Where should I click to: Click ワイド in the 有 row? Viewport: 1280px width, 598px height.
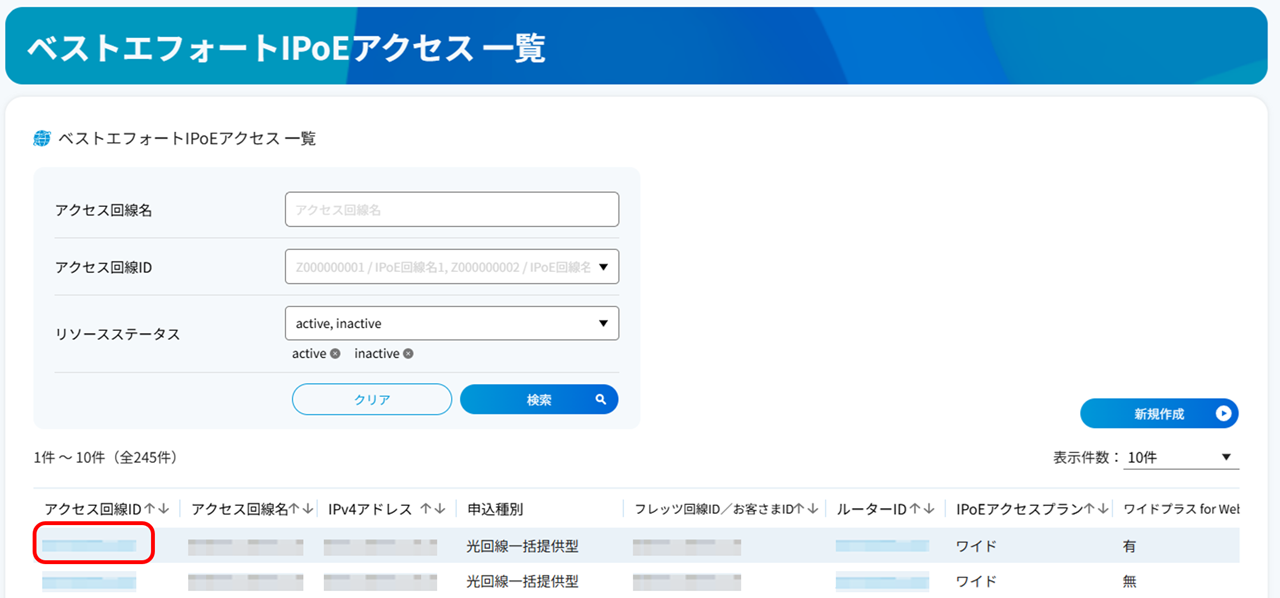[x=977, y=546]
